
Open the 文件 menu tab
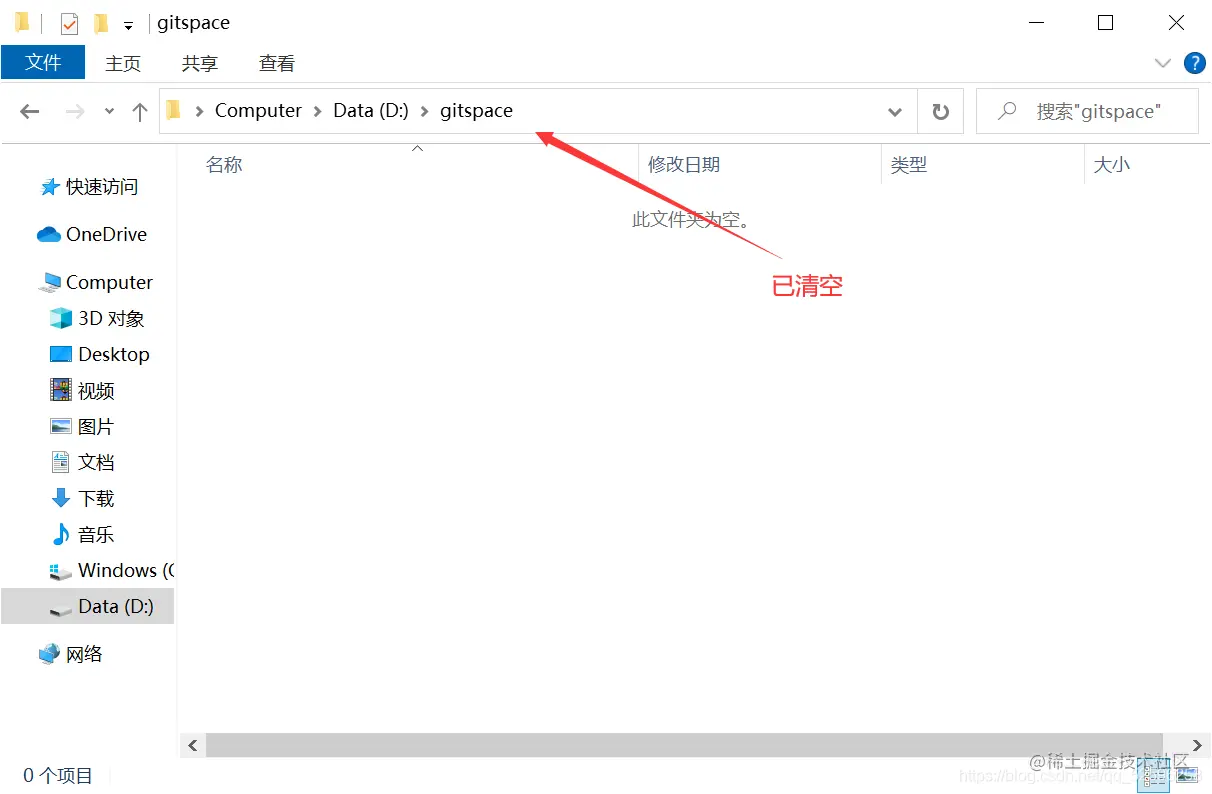[43, 62]
